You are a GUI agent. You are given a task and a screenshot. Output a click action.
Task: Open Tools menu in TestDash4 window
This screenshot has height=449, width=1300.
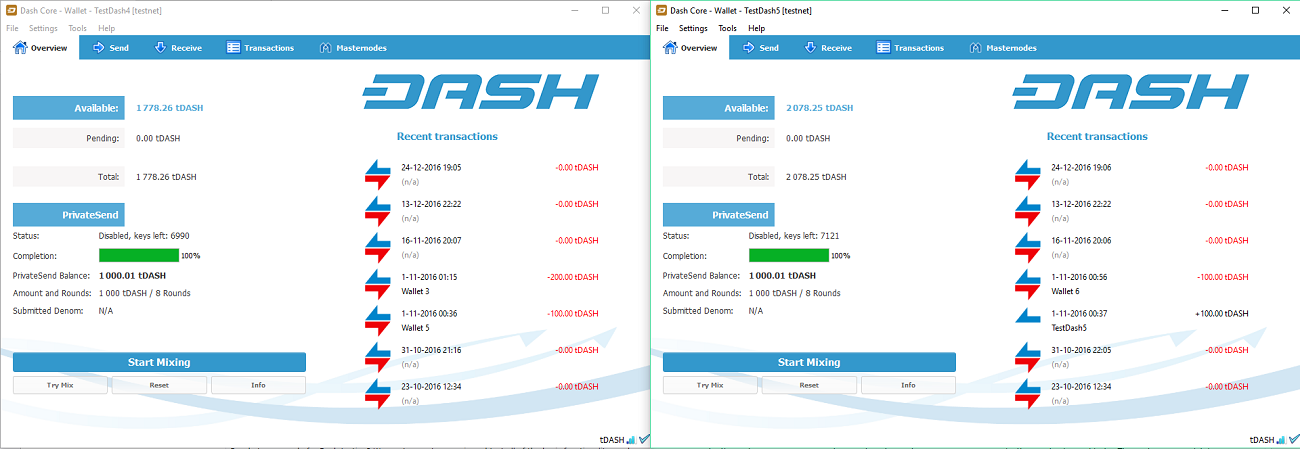coord(77,28)
